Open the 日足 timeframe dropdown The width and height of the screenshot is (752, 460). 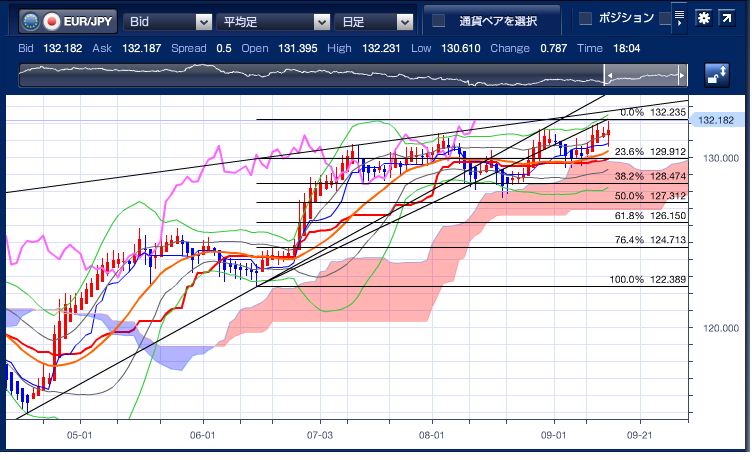[x=374, y=22]
